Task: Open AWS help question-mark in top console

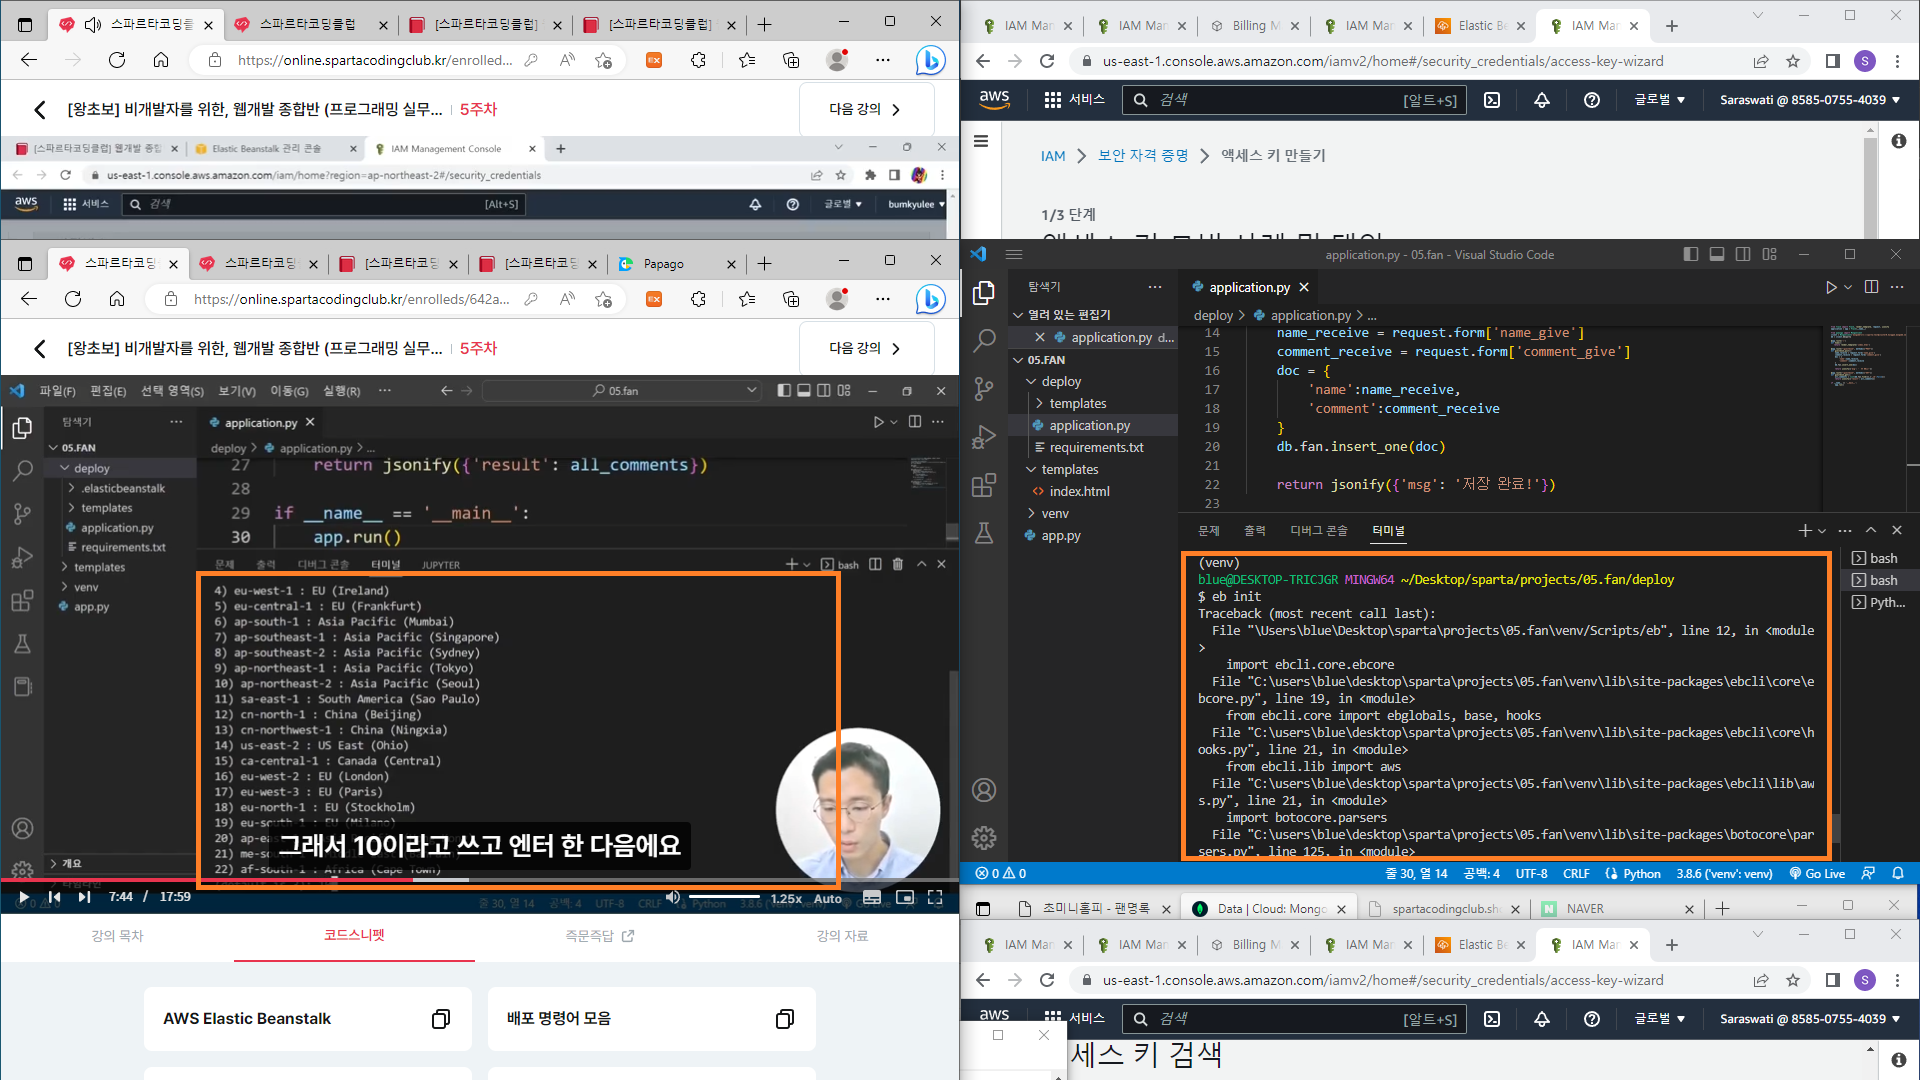Action: (1592, 100)
